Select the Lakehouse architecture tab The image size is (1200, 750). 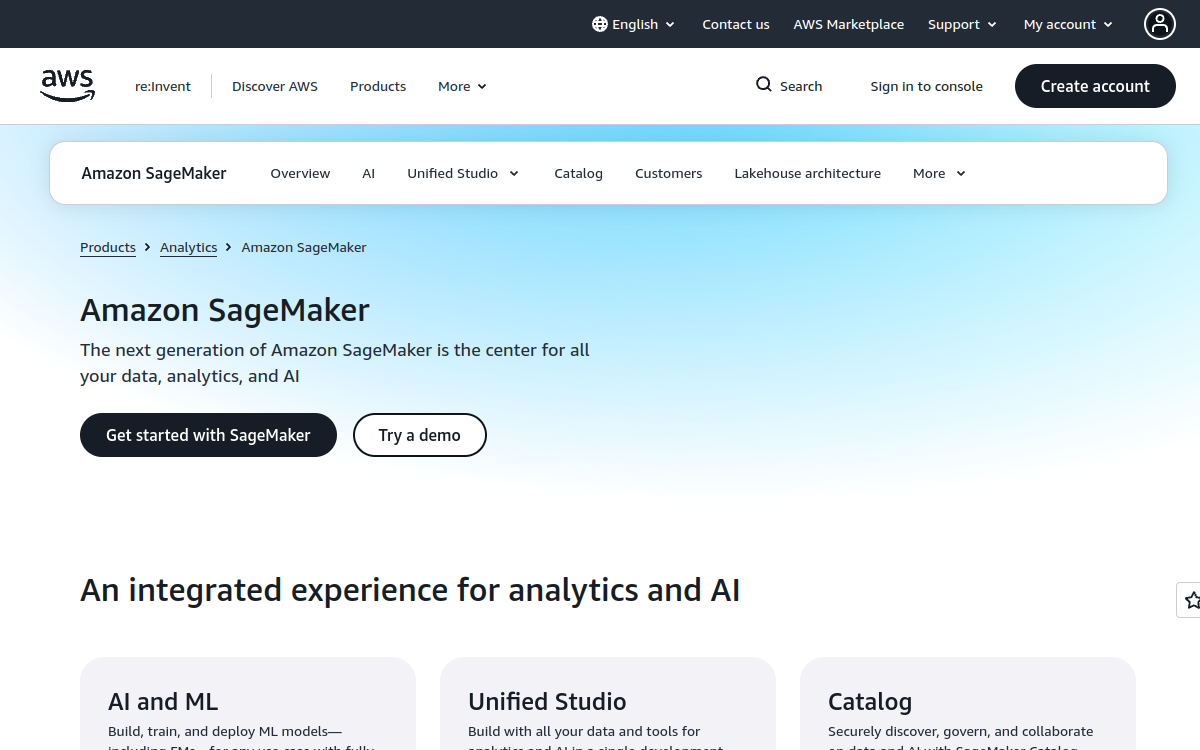pyautogui.click(x=807, y=173)
